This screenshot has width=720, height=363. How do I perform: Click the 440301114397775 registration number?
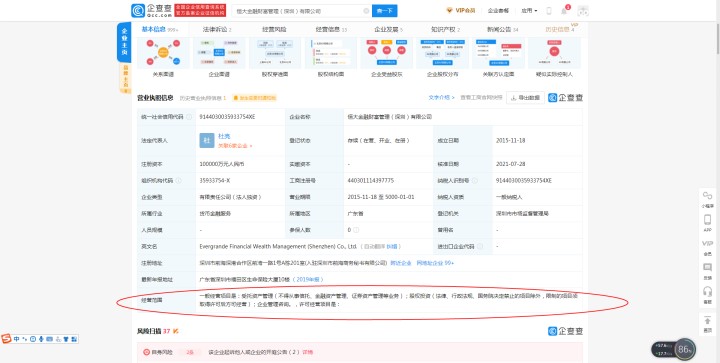(371, 180)
